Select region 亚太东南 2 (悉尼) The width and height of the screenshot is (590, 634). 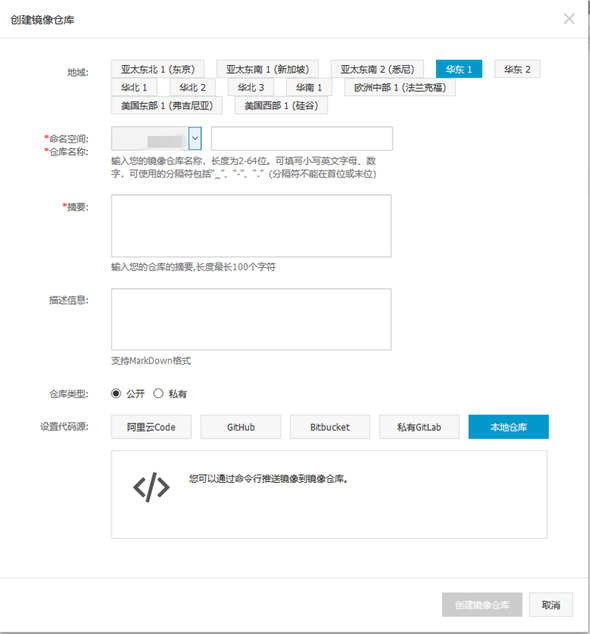click(377, 69)
